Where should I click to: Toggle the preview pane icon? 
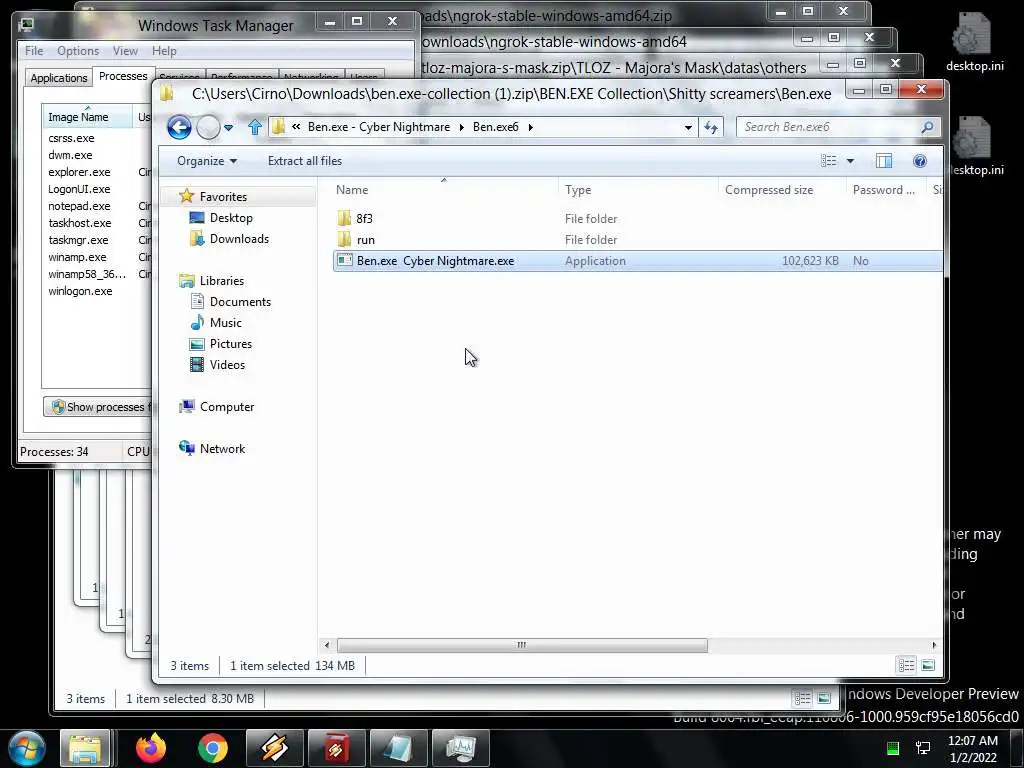tap(884, 161)
